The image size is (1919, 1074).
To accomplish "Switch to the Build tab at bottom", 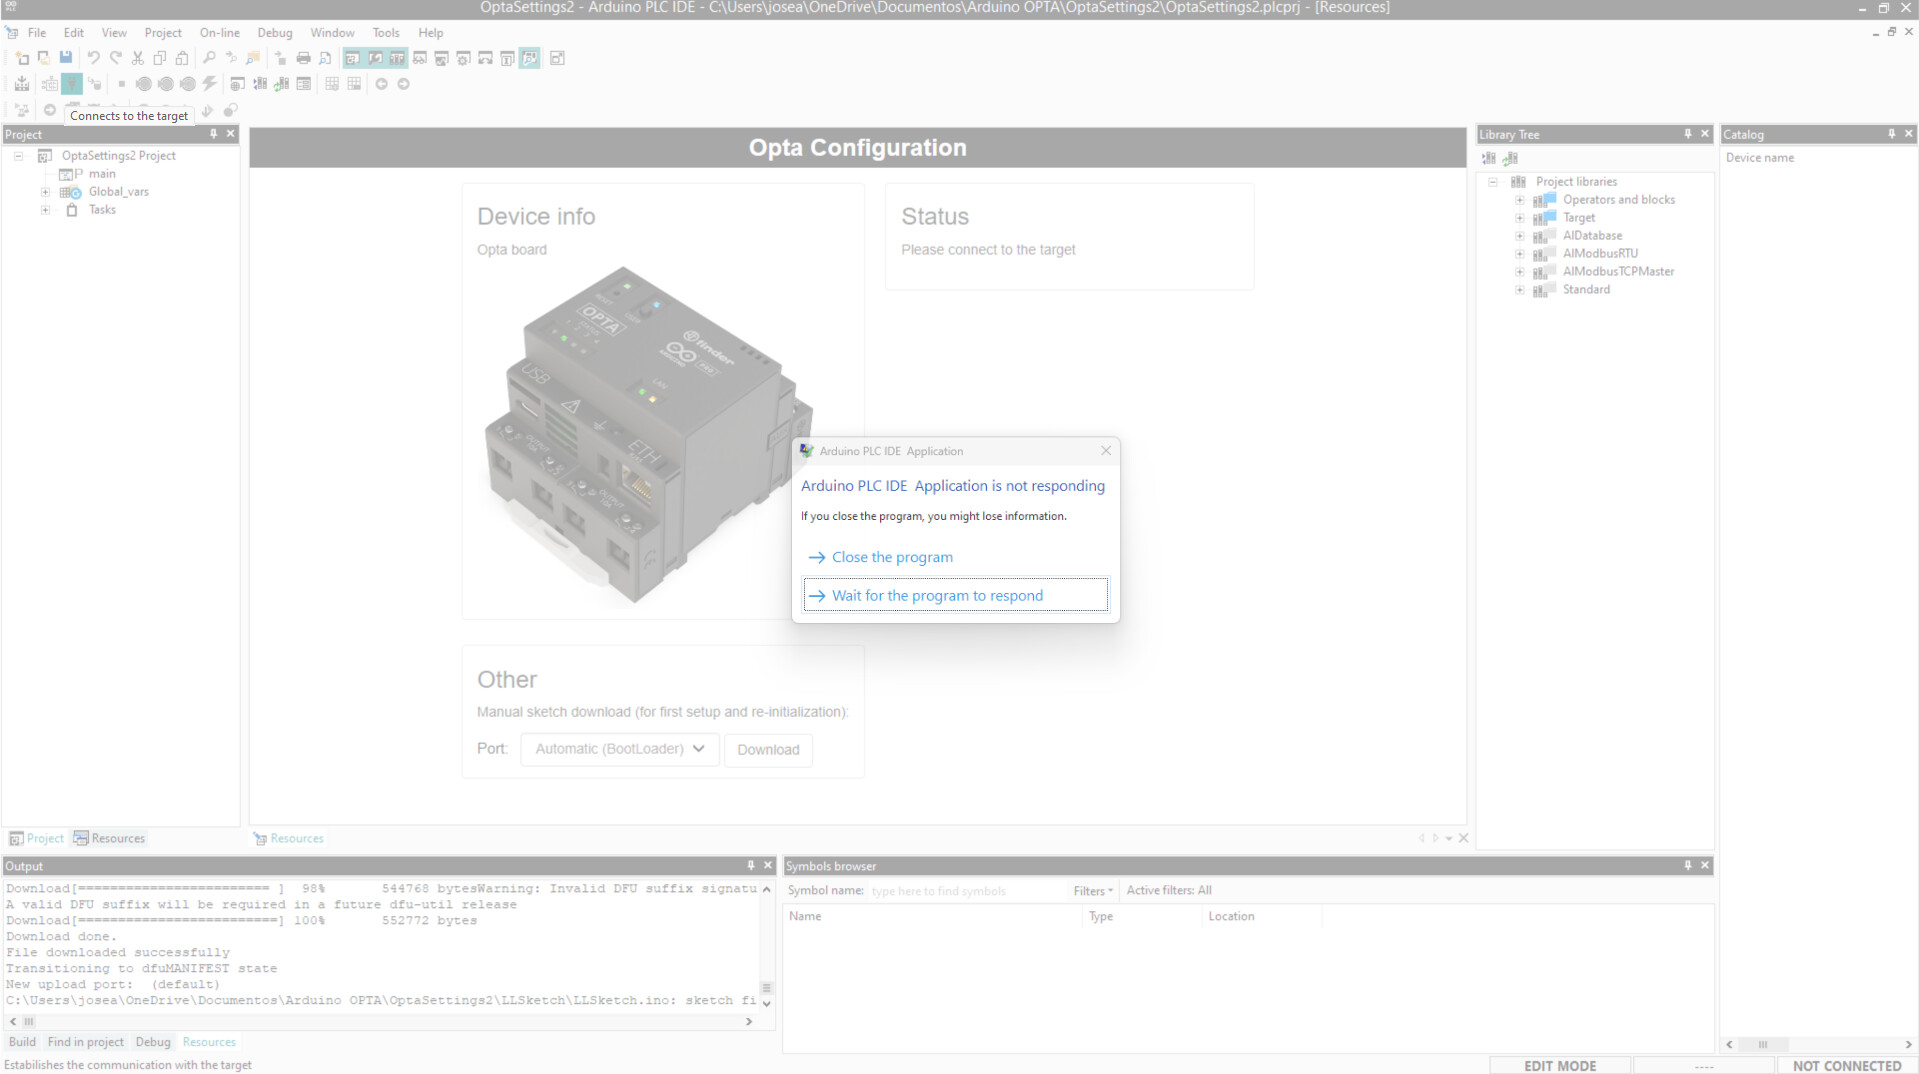I will click(x=22, y=1042).
